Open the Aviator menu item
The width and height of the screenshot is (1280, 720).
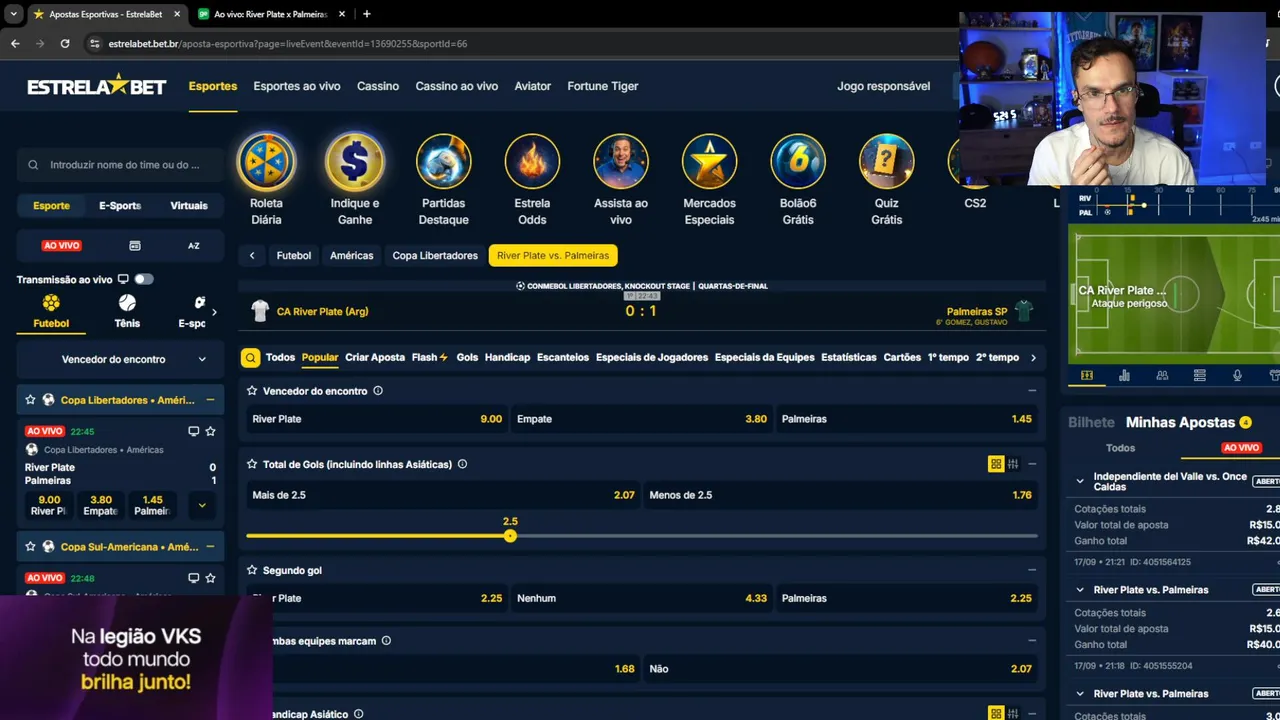point(533,86)
